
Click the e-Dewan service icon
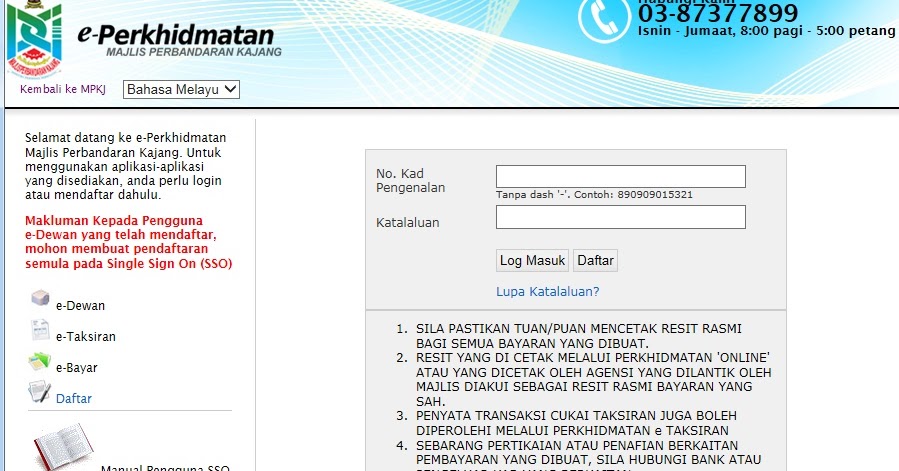pyautogui.click(x=40, y=298)
